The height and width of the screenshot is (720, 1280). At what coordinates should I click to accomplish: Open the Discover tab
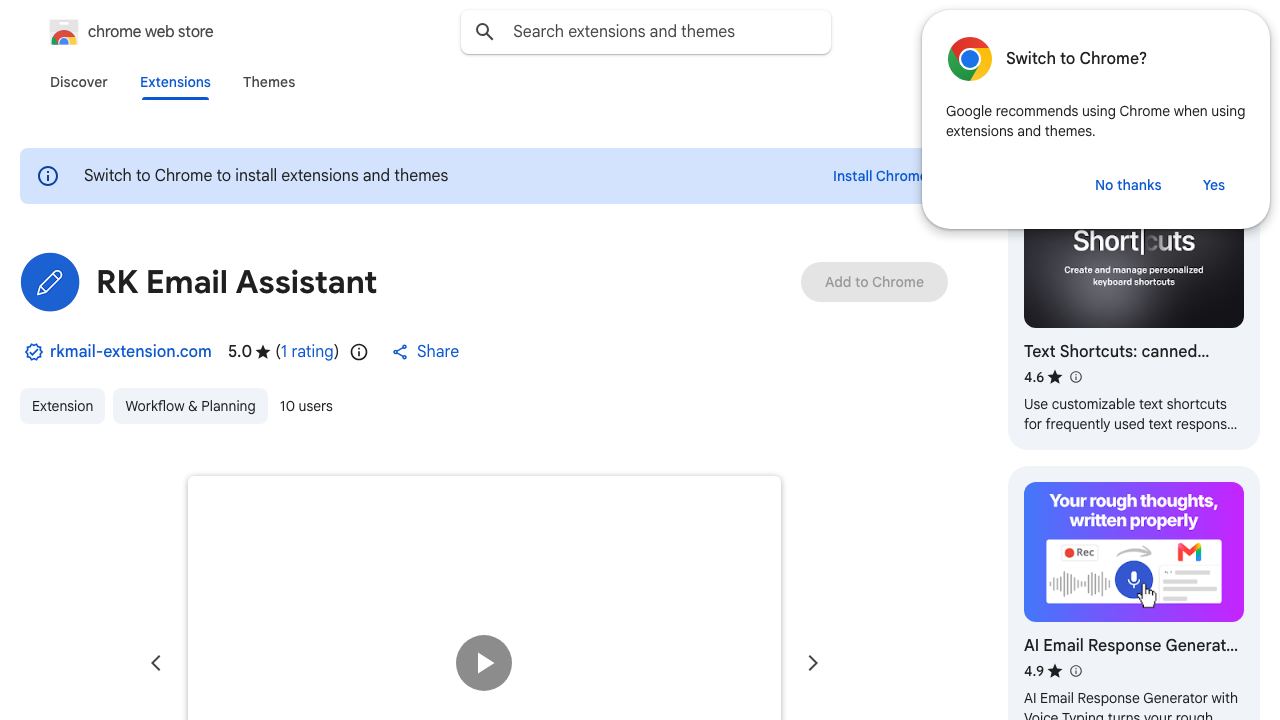79,82
